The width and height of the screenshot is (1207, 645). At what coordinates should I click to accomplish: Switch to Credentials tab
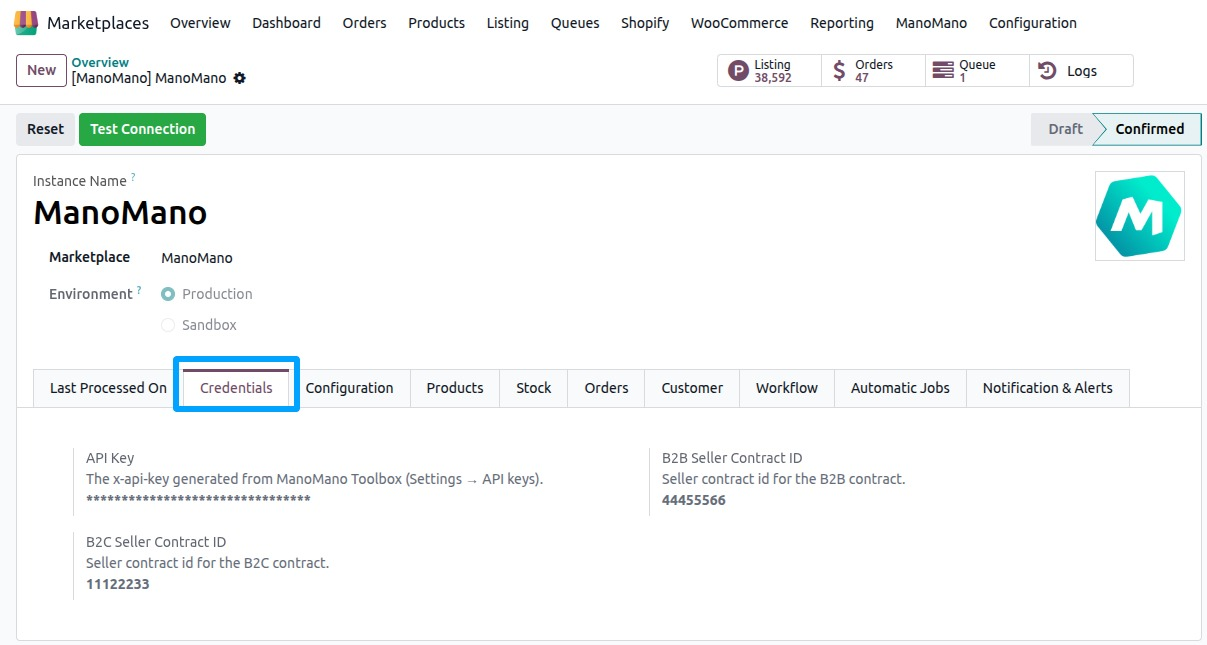click(x=236, y=388)
